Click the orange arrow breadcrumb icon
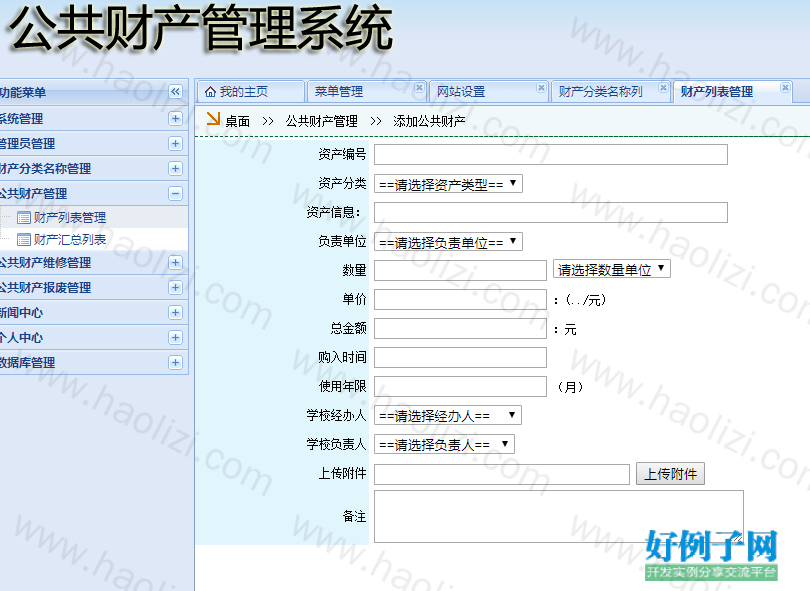Screen dimensions: 810x591 pos(213,119)
